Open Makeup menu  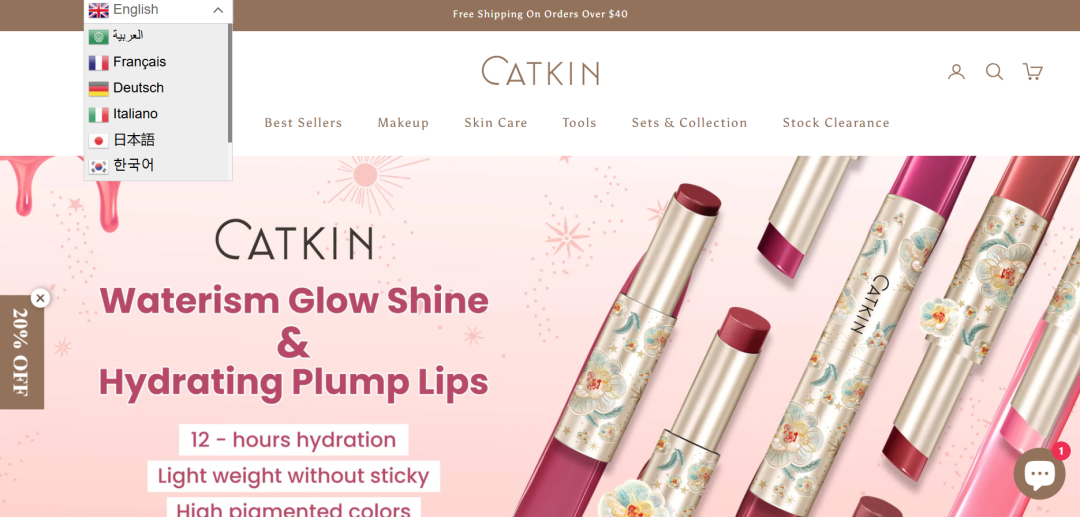coord(403,123)
